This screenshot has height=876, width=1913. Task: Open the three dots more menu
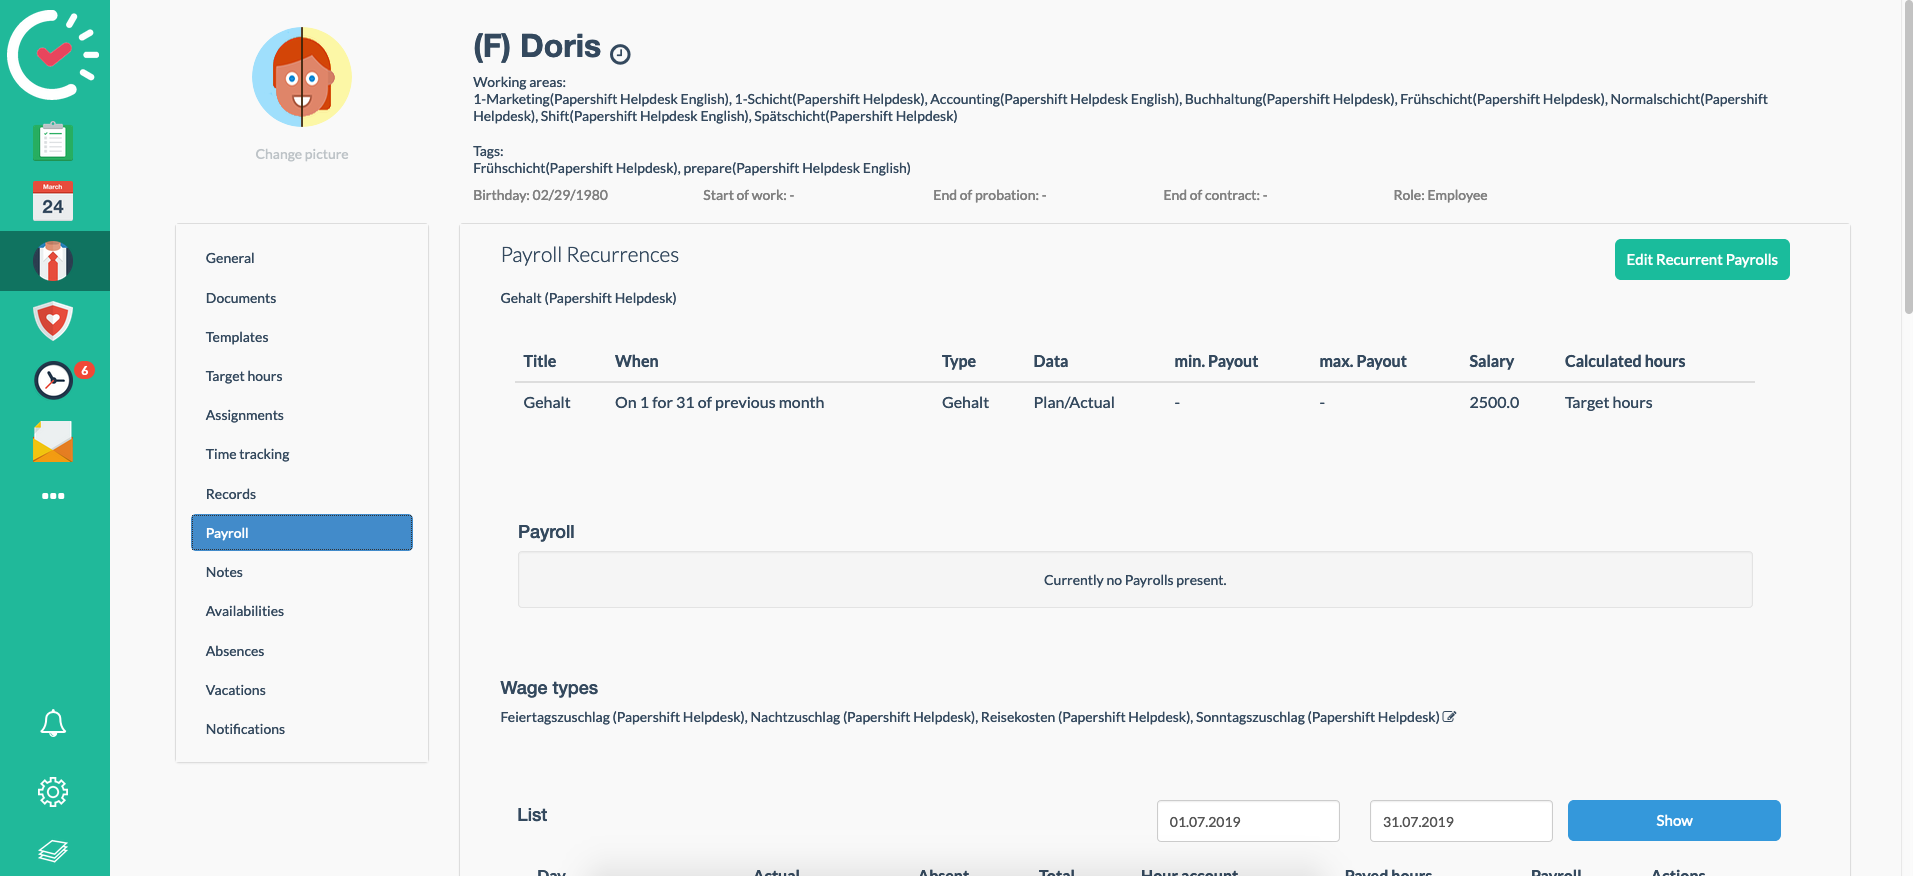[53, 496]
